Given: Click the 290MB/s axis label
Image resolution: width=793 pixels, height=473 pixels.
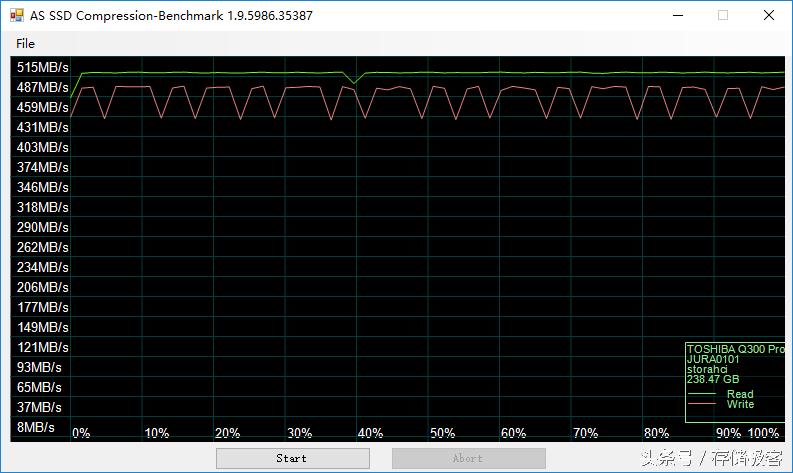Looking at the screenshot, I should point(42,227).
